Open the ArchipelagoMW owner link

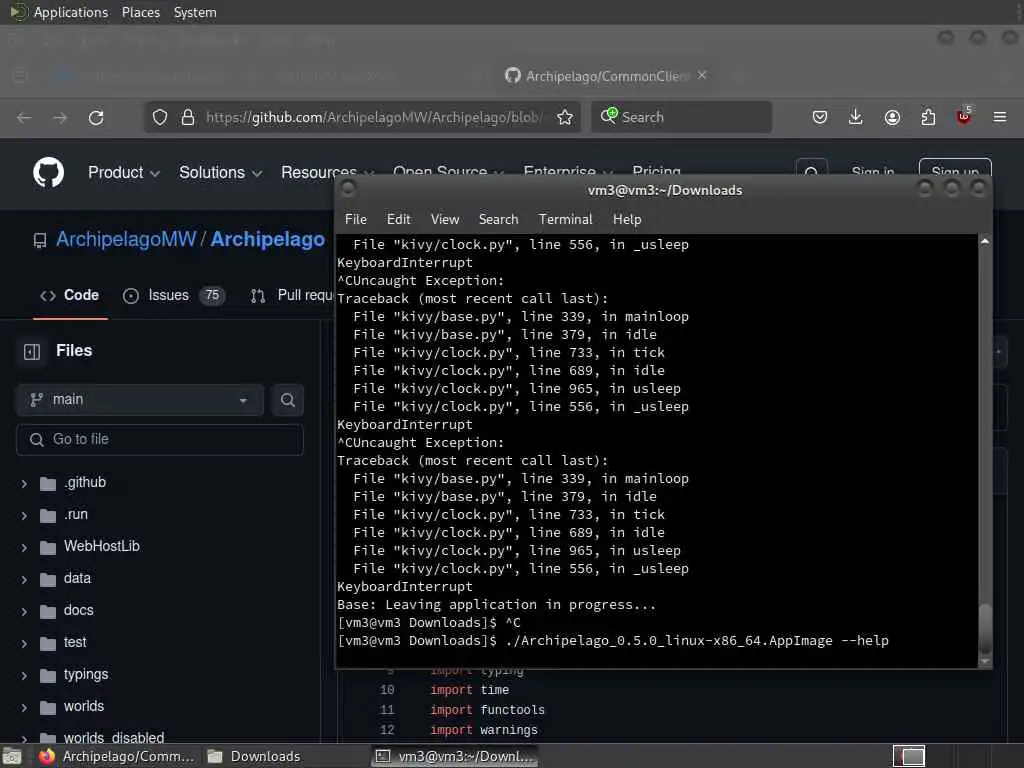pyautogui.click(x=126, y=240)
